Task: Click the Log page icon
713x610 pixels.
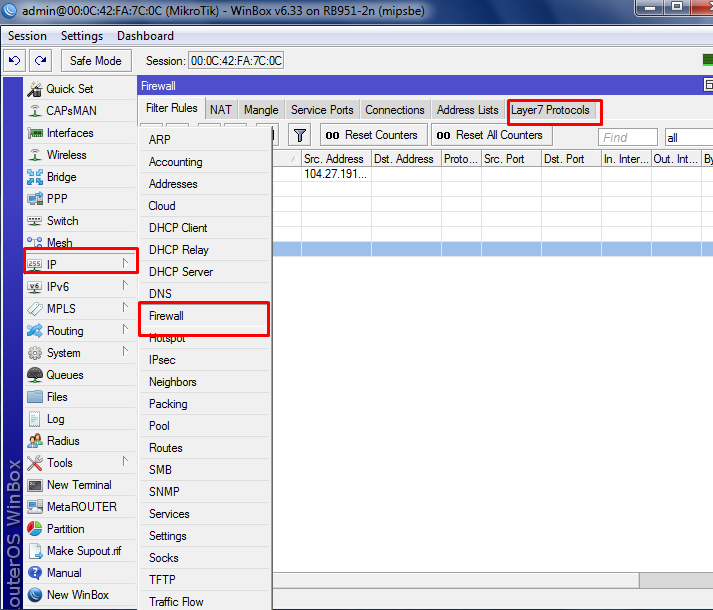Action: point(35,419)
